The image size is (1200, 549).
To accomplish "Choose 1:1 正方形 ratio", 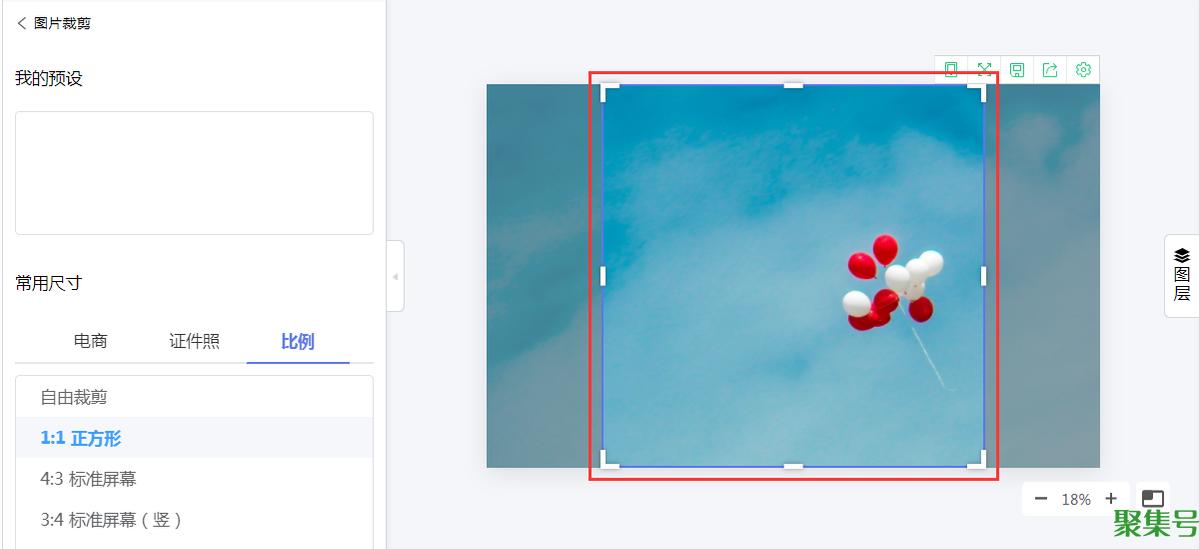I will [194, 438].
